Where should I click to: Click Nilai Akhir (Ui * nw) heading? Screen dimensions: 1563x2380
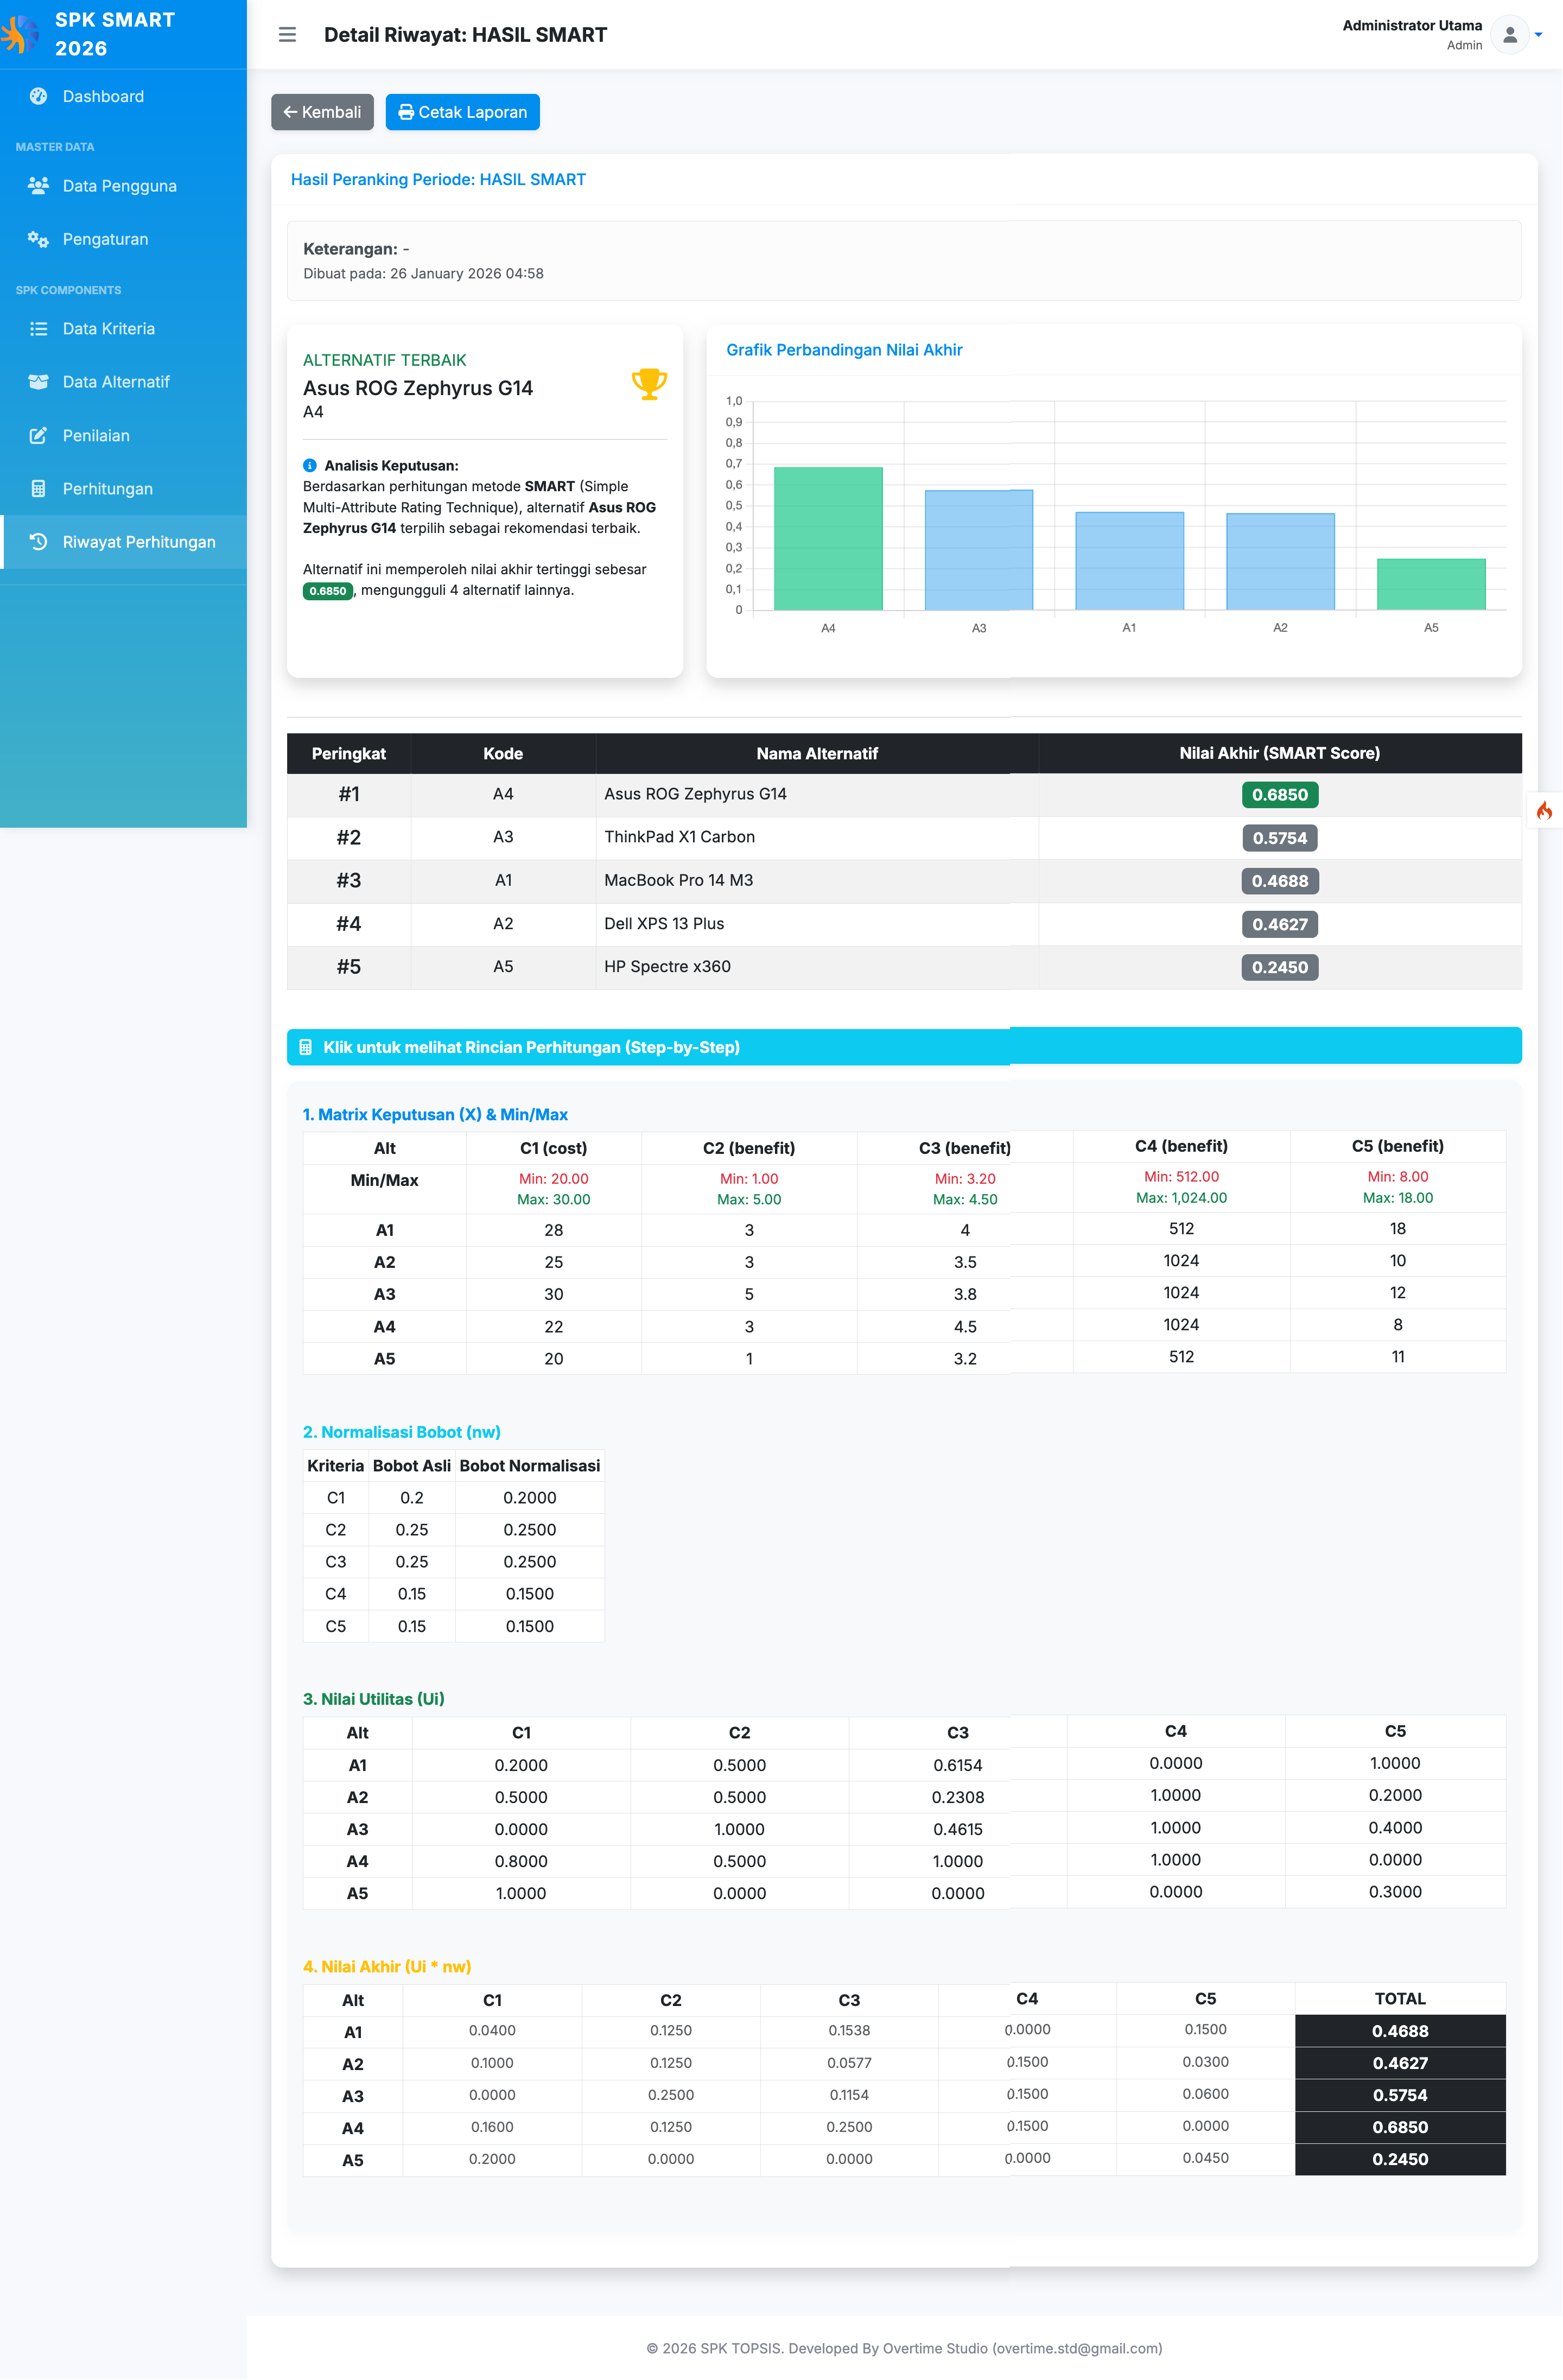386,1966
